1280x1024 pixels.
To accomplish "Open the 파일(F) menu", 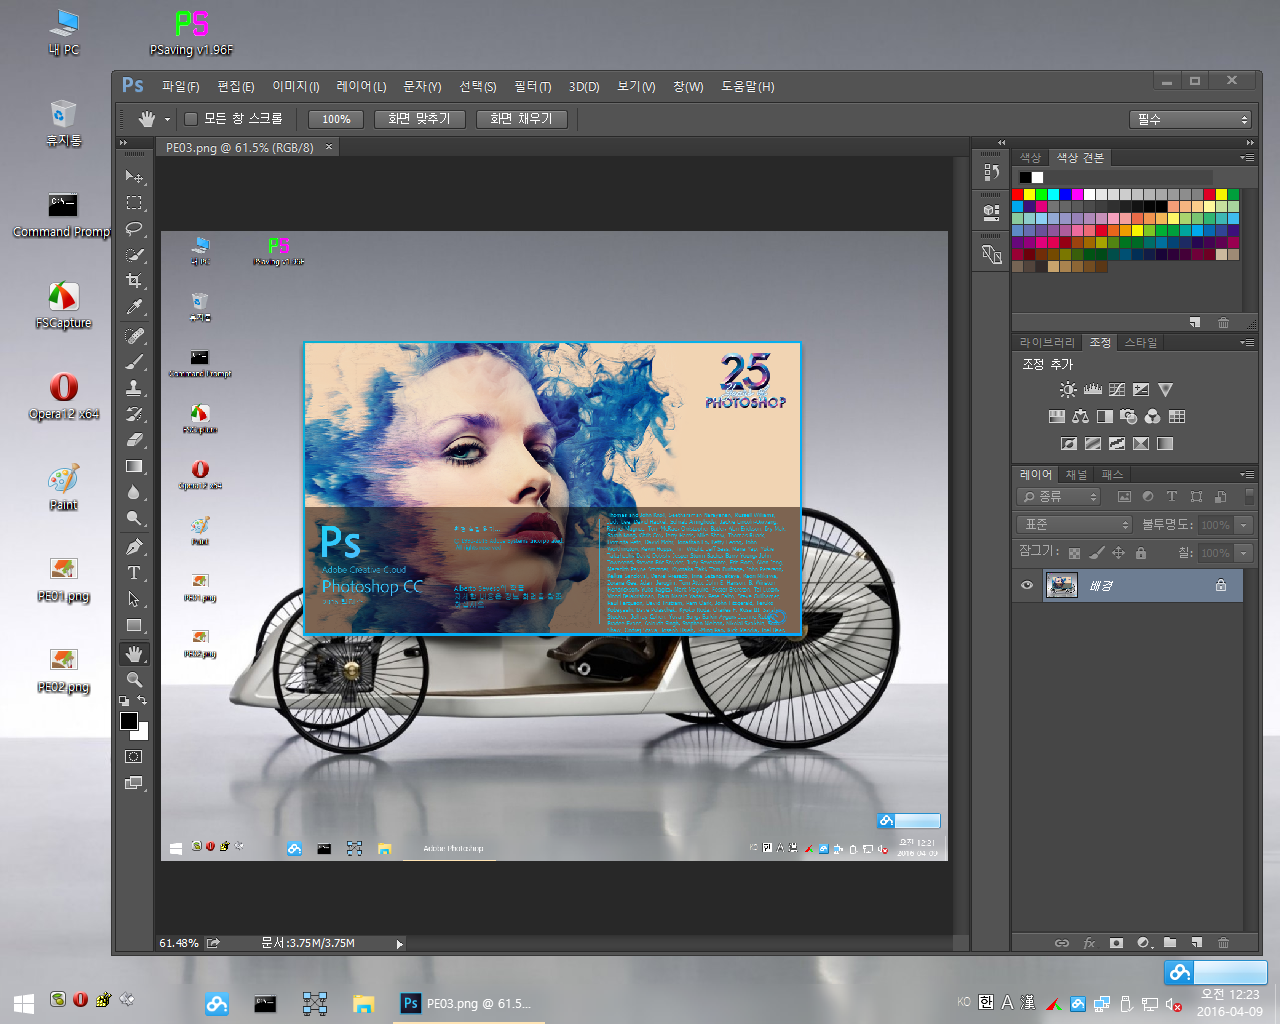I will [181, 87].
